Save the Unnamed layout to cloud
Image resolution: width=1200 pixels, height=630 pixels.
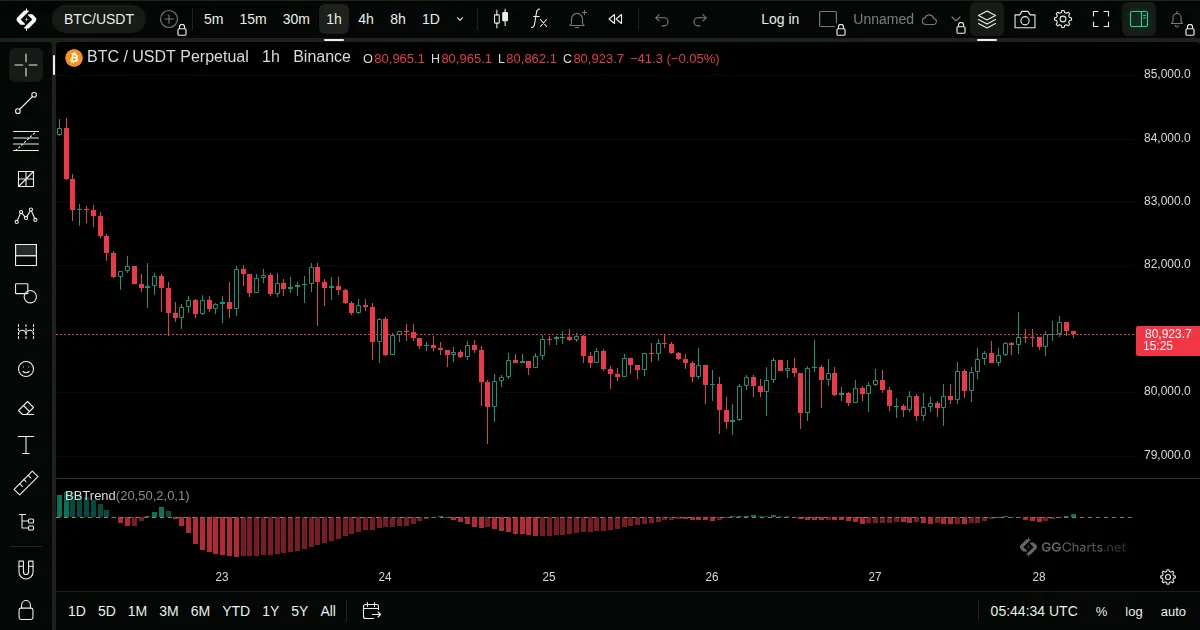[929, 19]
